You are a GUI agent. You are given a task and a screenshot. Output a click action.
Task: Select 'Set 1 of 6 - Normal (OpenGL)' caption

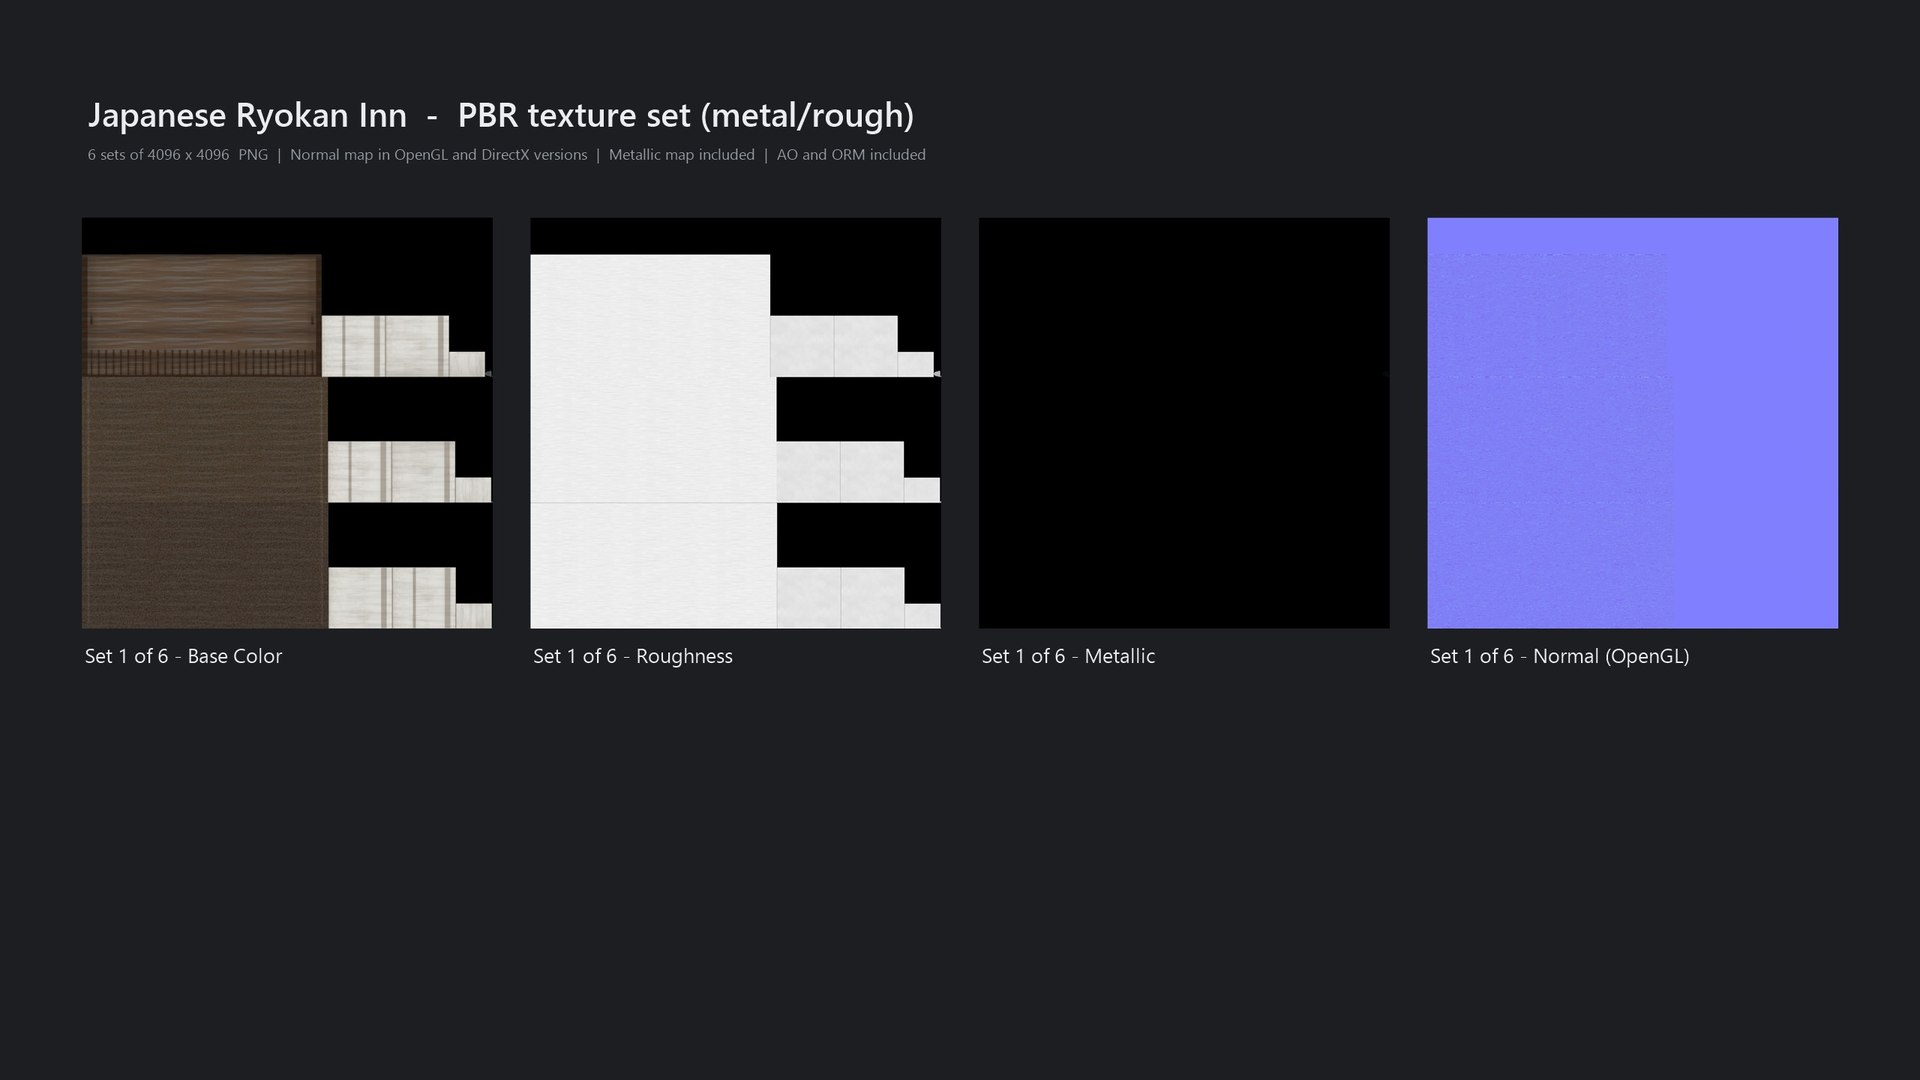(x=1560, y=657)
